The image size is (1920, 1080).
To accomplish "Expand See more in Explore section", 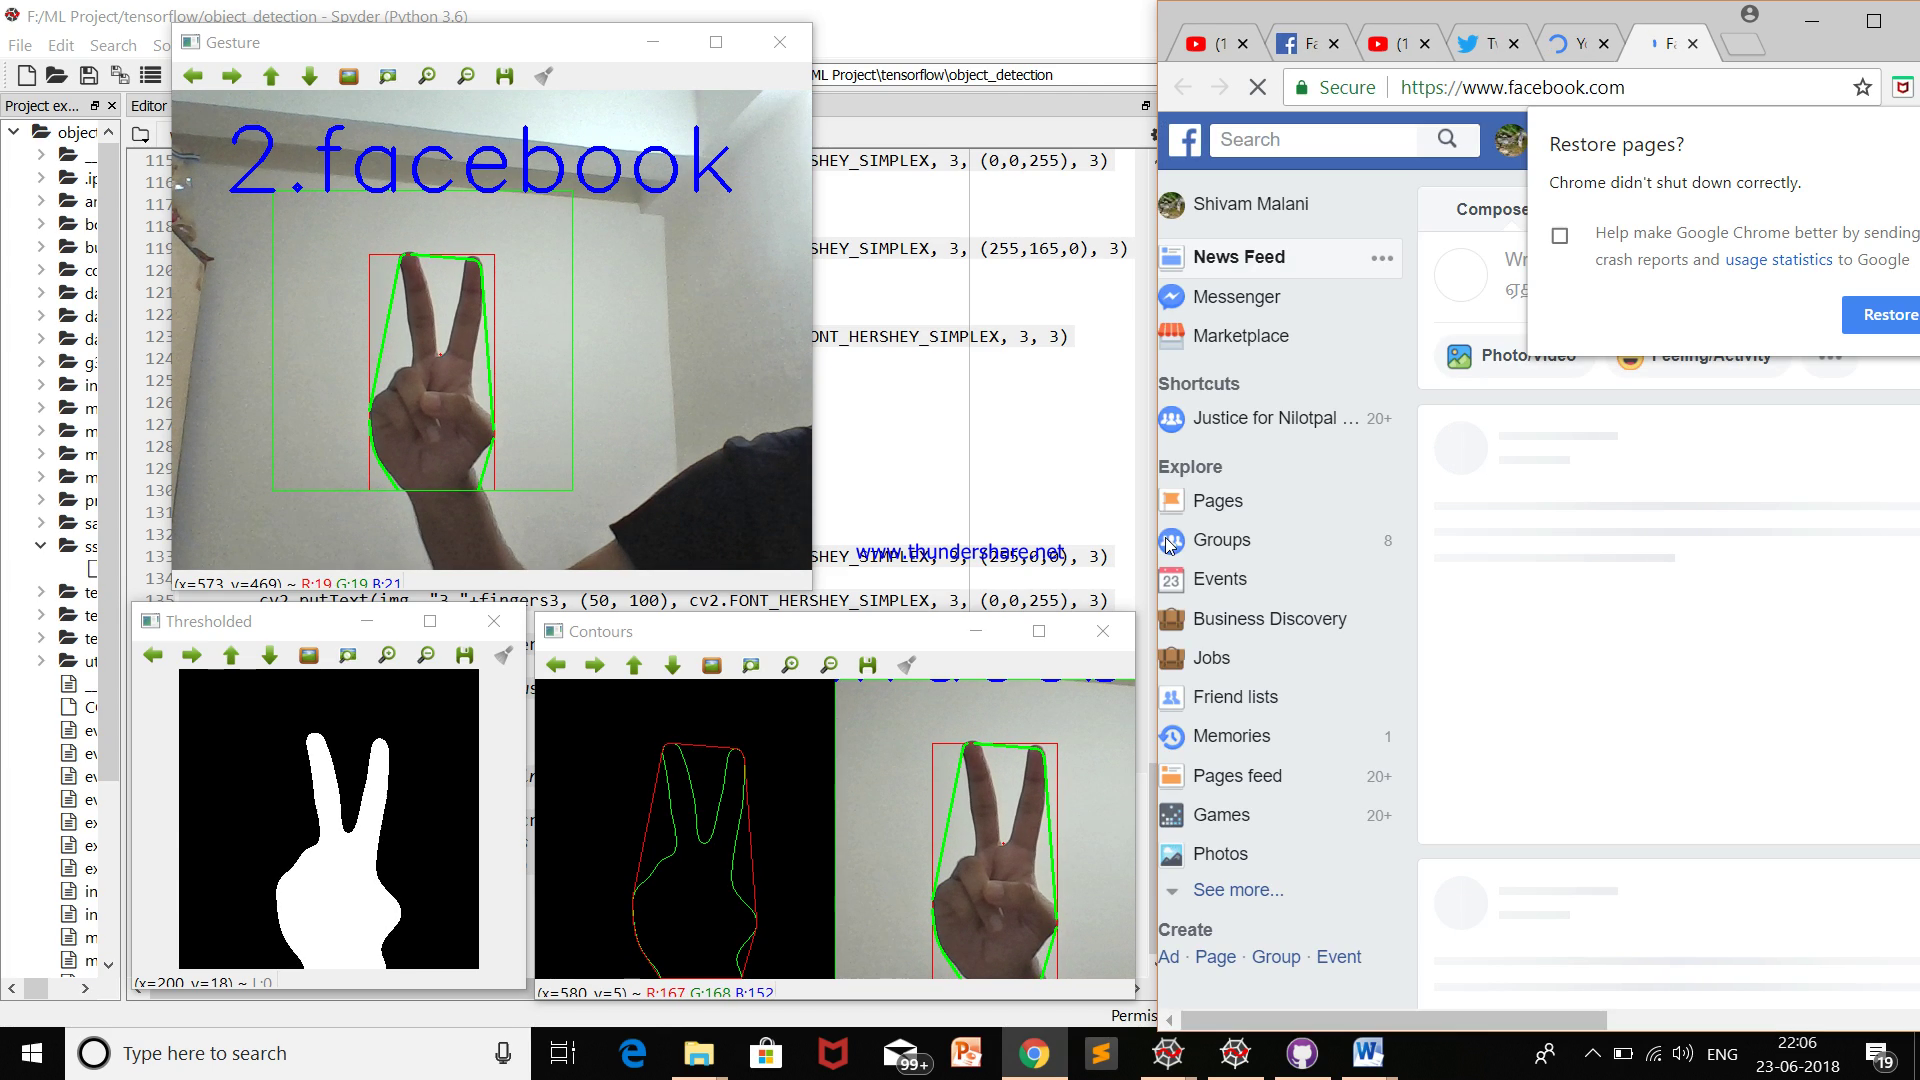I will tap(1237, 890).
